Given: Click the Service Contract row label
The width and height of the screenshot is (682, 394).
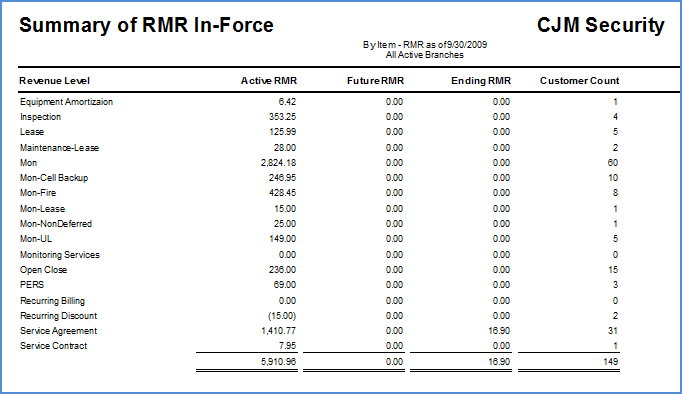Looking at the screenshot, I should (x=53, y=346).
